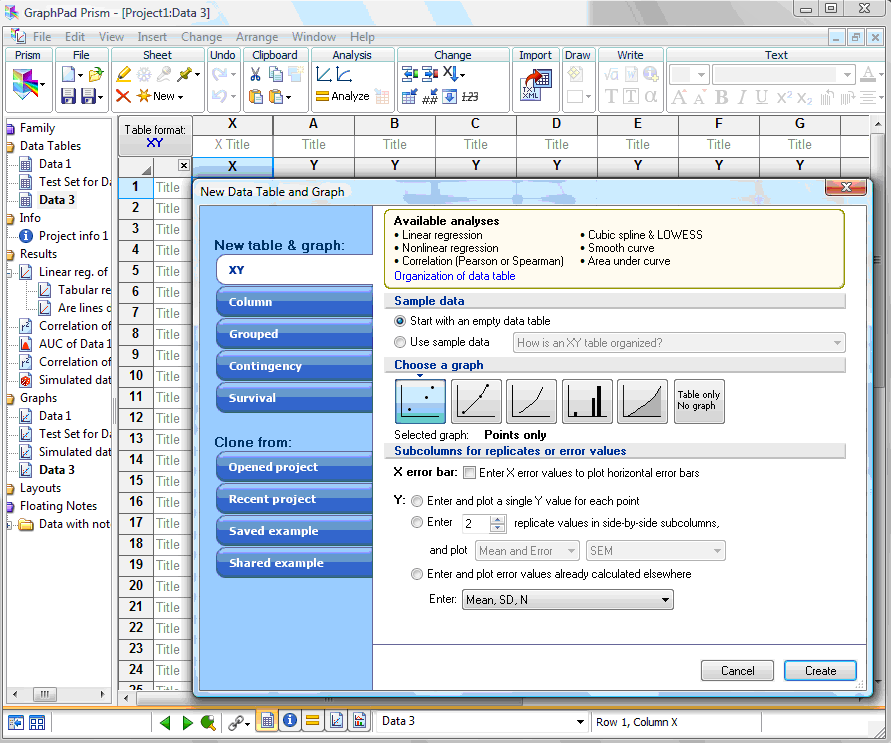Click the Copy icon in Clipboard group
891x743 pixels.
[x=276, y=74]
